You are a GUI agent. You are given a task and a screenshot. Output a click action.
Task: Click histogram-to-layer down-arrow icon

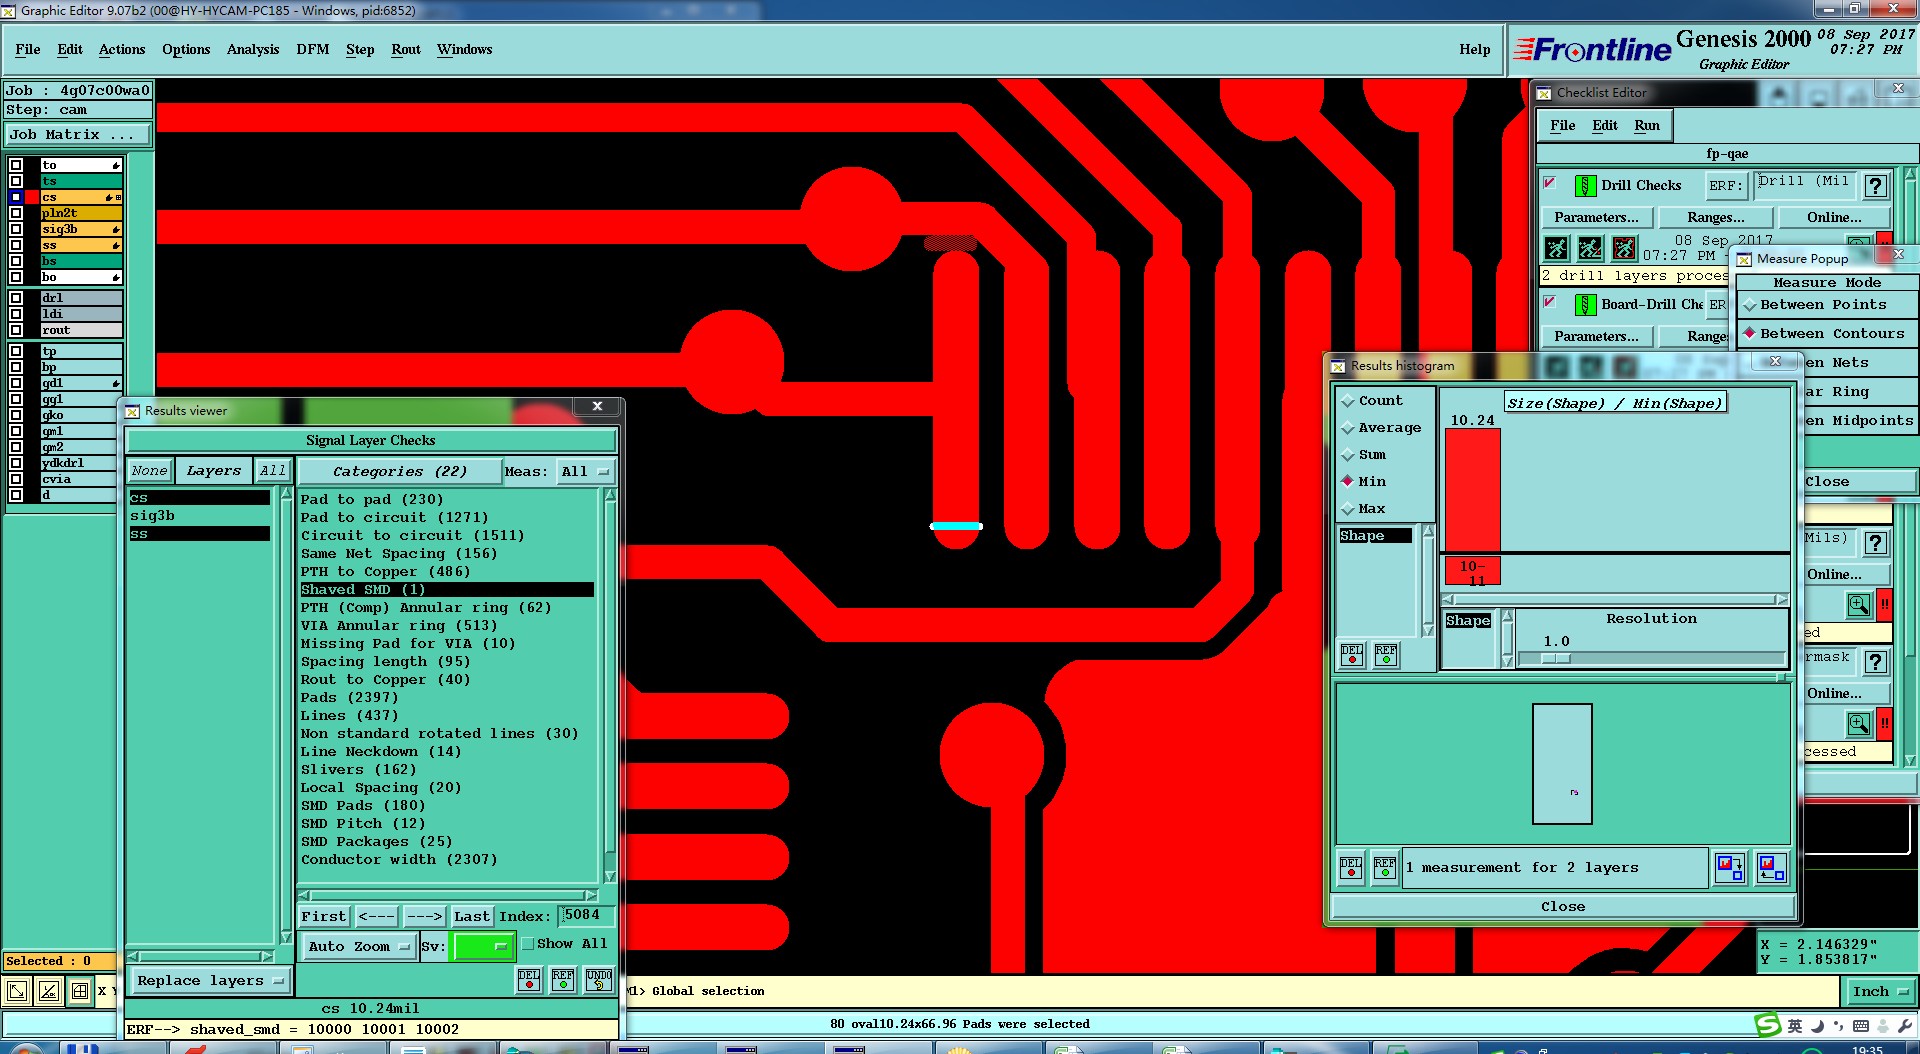pos(1730,867)
